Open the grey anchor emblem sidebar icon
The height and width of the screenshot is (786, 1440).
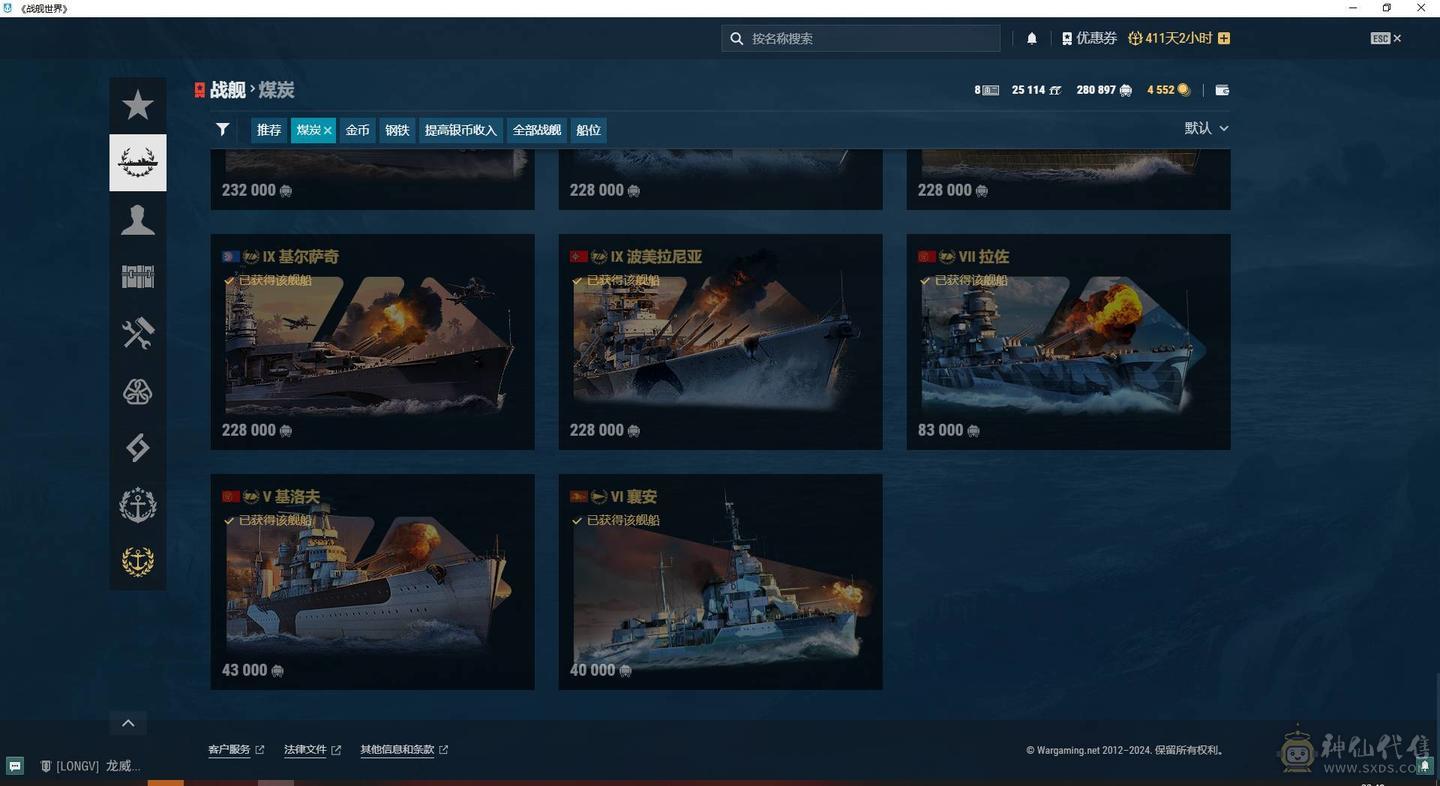138,505
